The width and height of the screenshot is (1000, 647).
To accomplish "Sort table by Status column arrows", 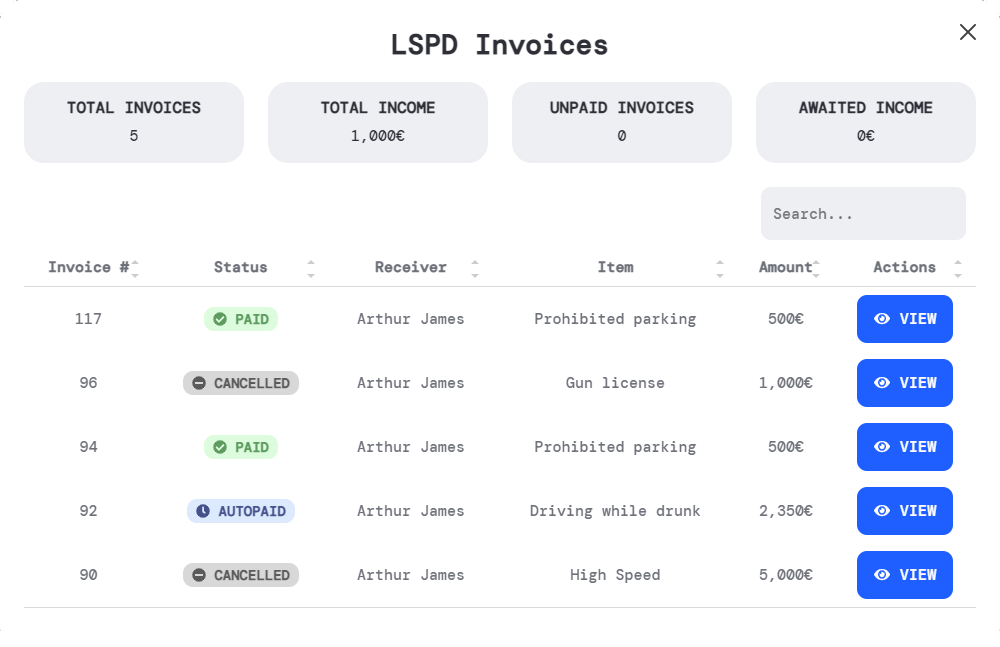I will click(311, 268).
